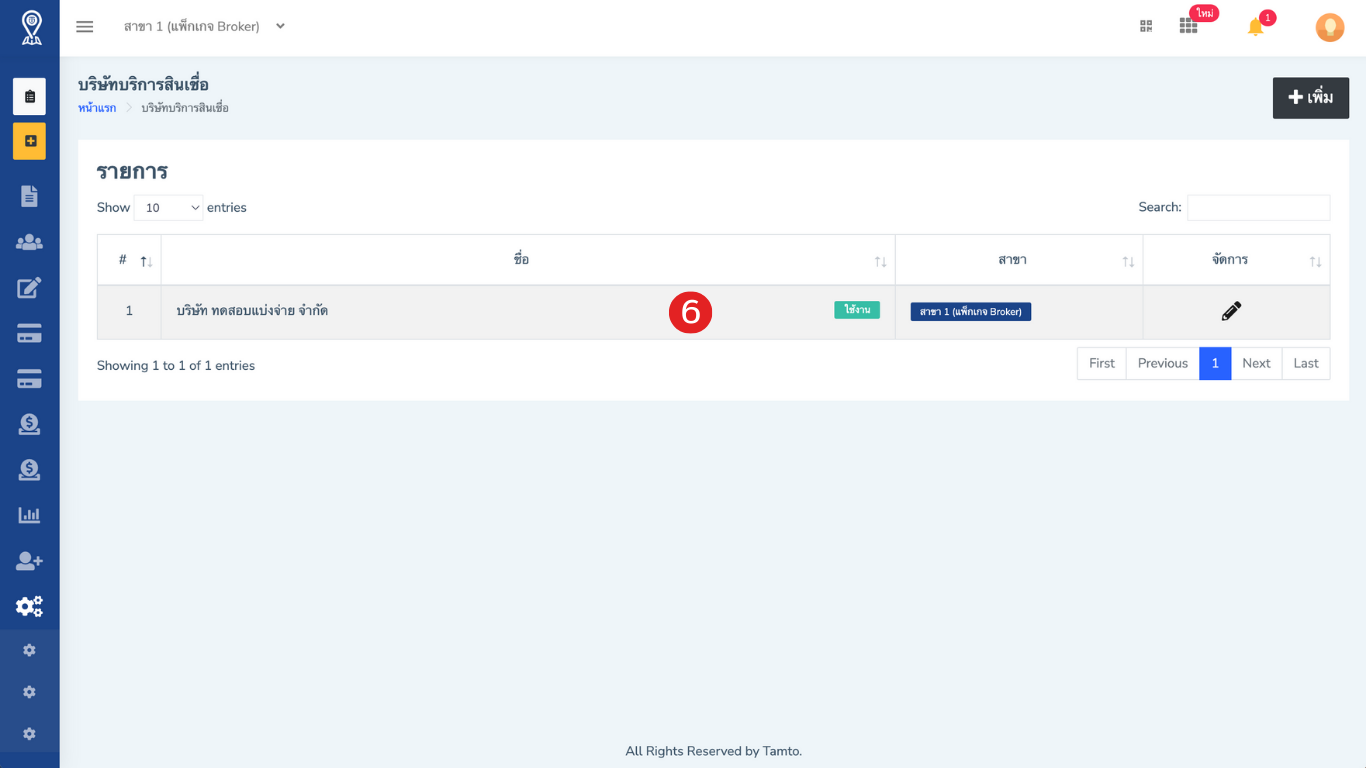The width and height of the screenshot is (1366, 768).
Task: Open the edit note sidebar icon
Action: pos(29,288)
